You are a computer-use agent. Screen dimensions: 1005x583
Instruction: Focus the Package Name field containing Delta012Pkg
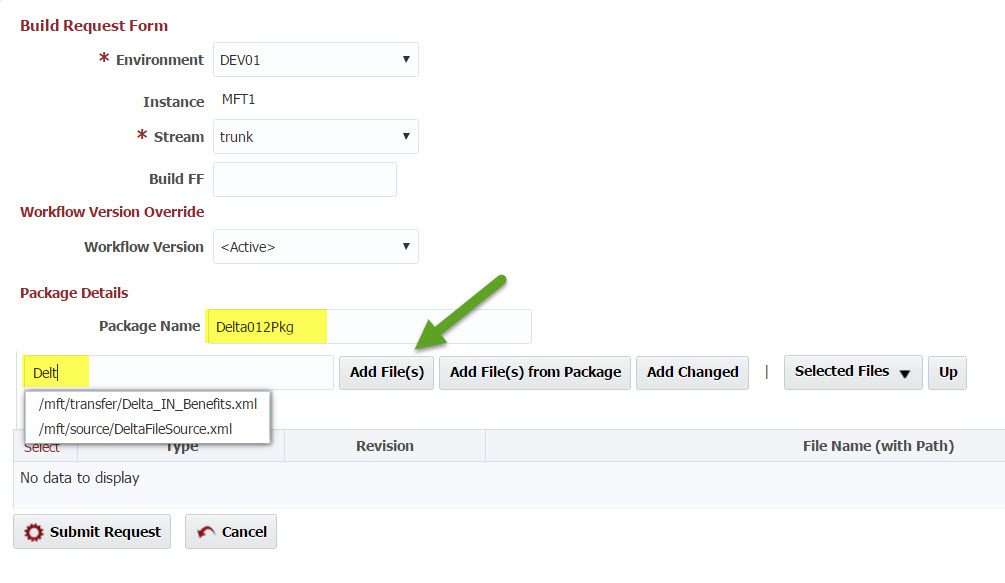pyautogui.click(x=369, y=327)
